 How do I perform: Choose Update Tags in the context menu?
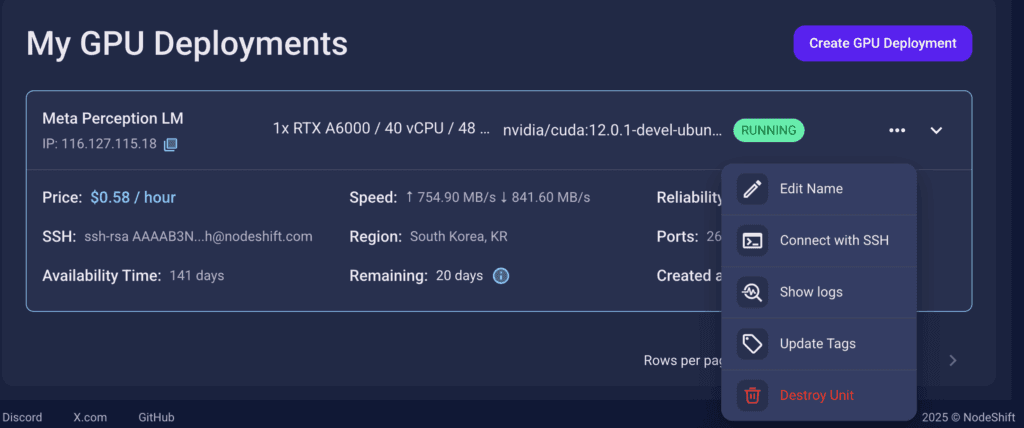(819, 344)
